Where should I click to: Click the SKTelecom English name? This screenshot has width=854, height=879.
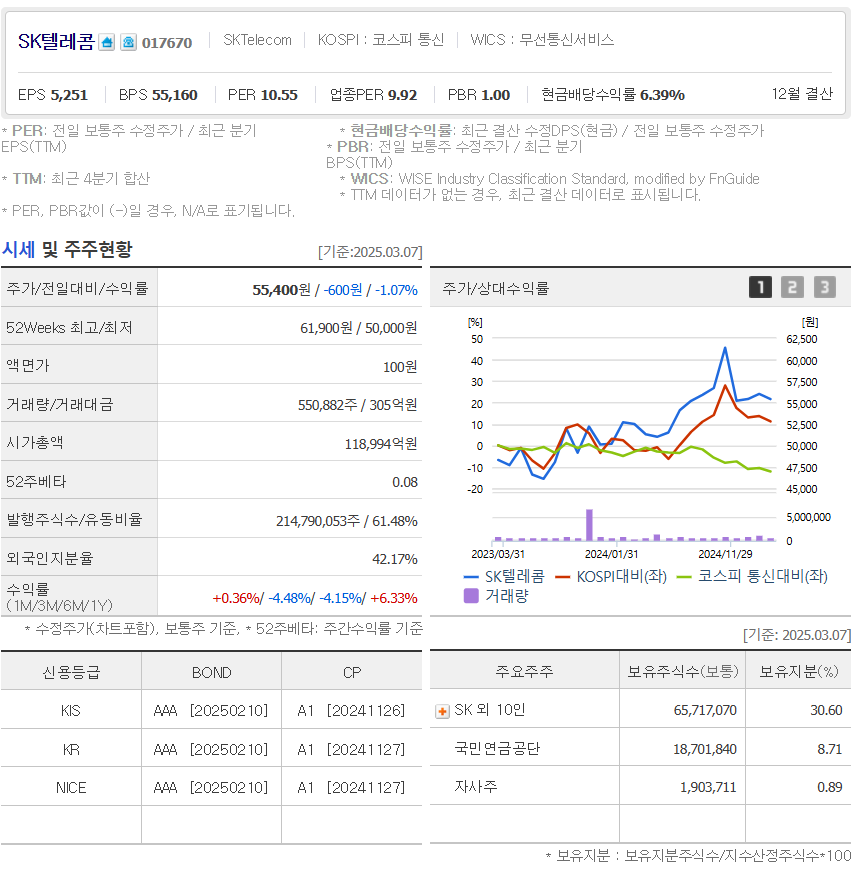pos(257,40)
